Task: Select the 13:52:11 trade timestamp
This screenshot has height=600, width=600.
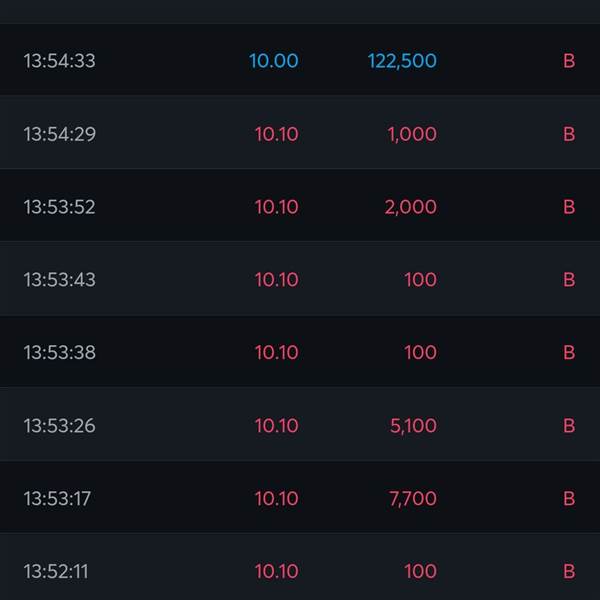Action: click(56, 572)
